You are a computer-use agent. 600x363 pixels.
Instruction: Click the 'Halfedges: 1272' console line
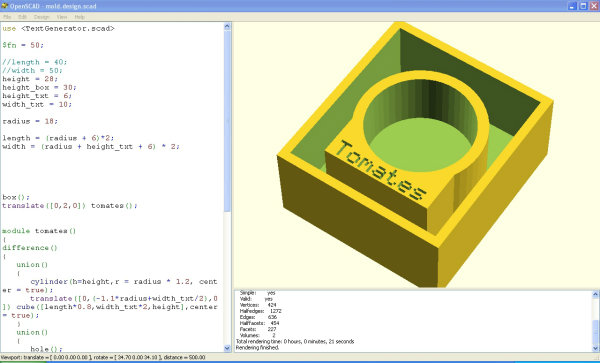coord(260,311)
